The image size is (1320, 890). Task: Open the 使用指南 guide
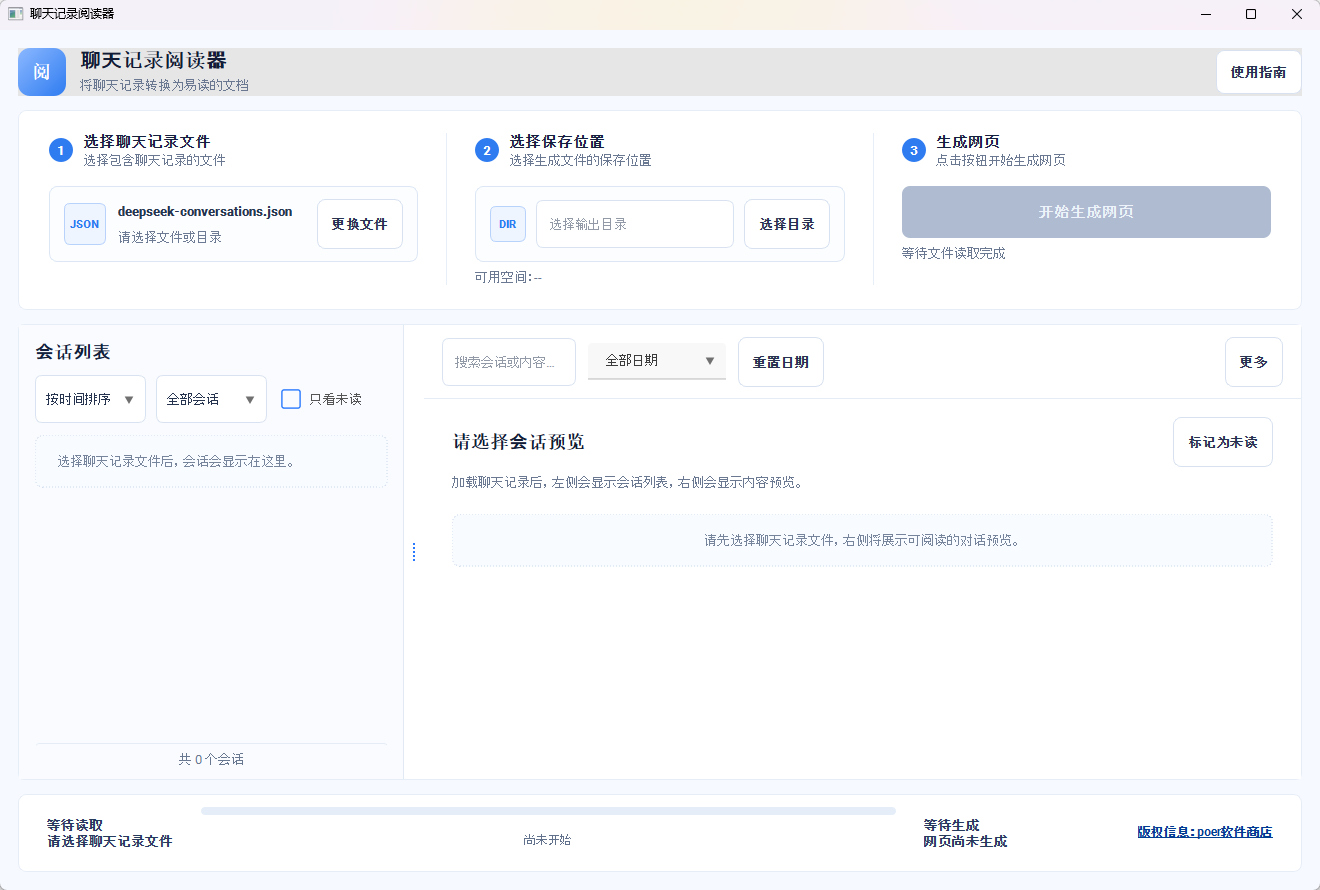1258,72
